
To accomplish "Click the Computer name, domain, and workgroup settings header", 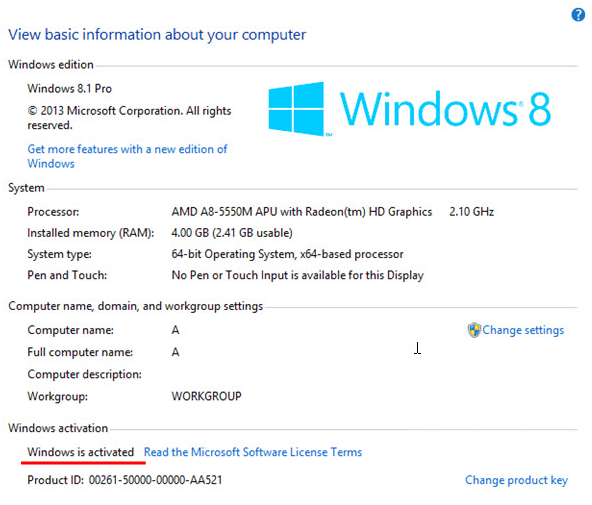I will 136,306.
